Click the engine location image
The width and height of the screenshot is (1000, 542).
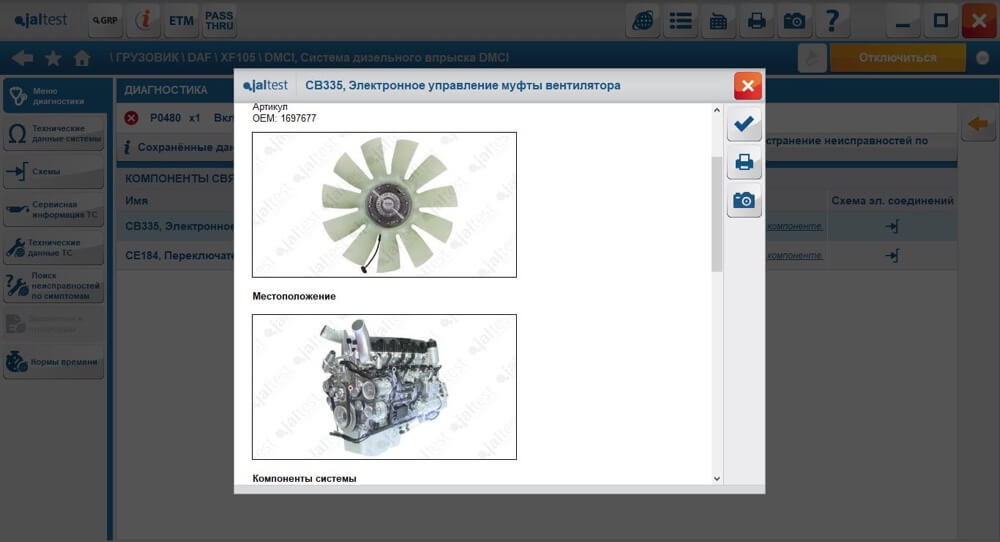click(385, 386)
